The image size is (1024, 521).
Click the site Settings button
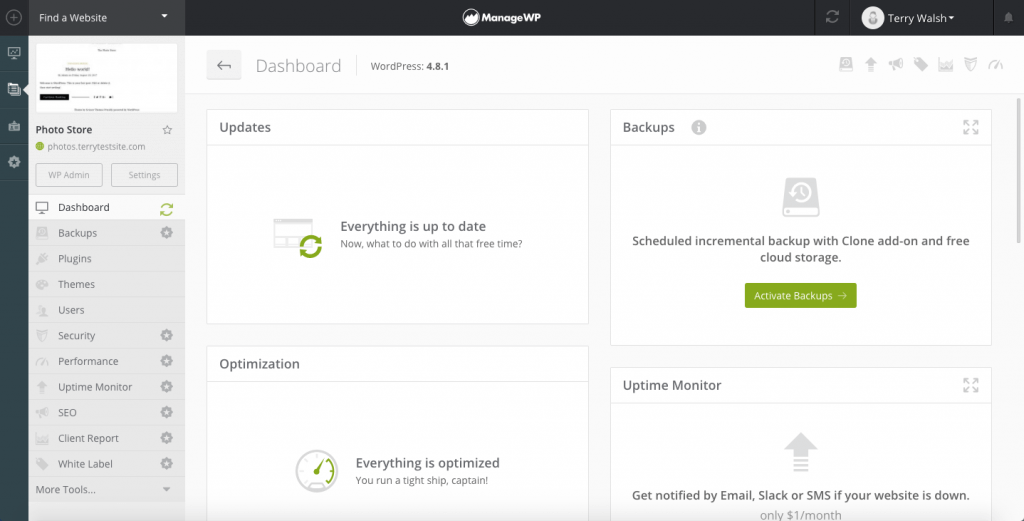[144, 175]
